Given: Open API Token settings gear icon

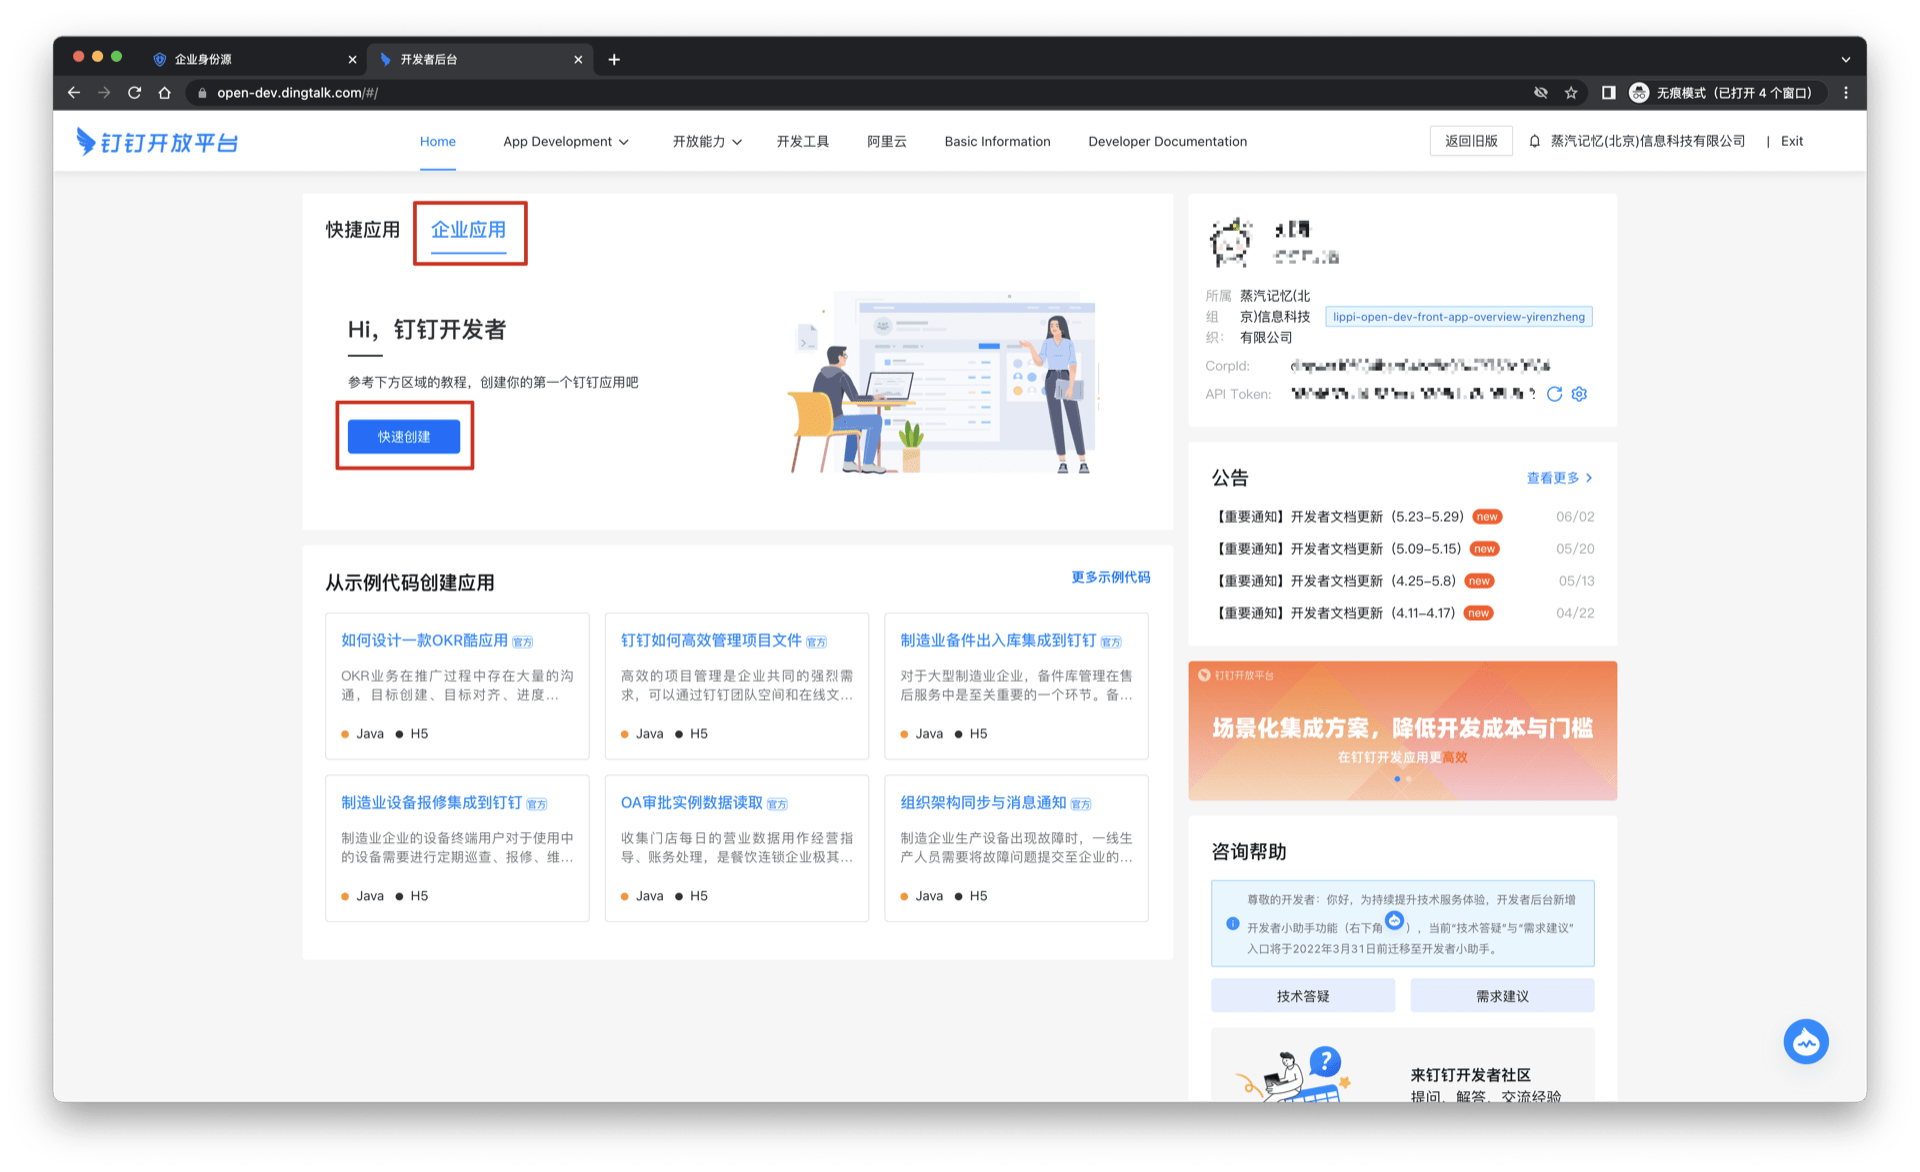Looking at the screenshot, I should 1579,394.
